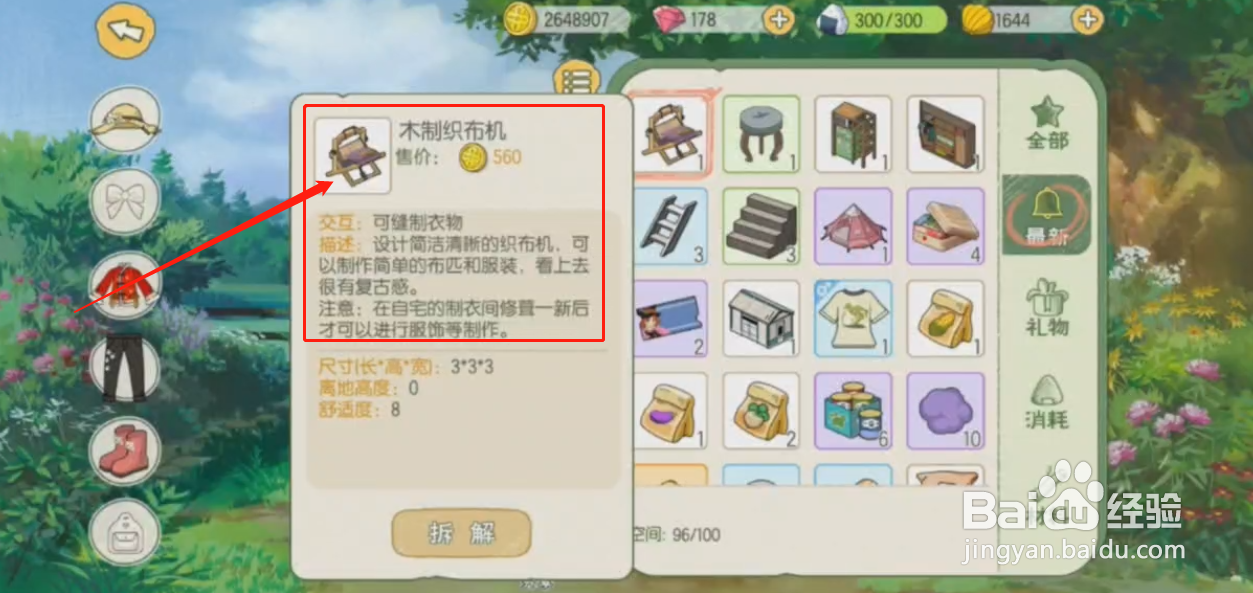
Task: Select the round stone stool item
Action: tap(761, 134)
